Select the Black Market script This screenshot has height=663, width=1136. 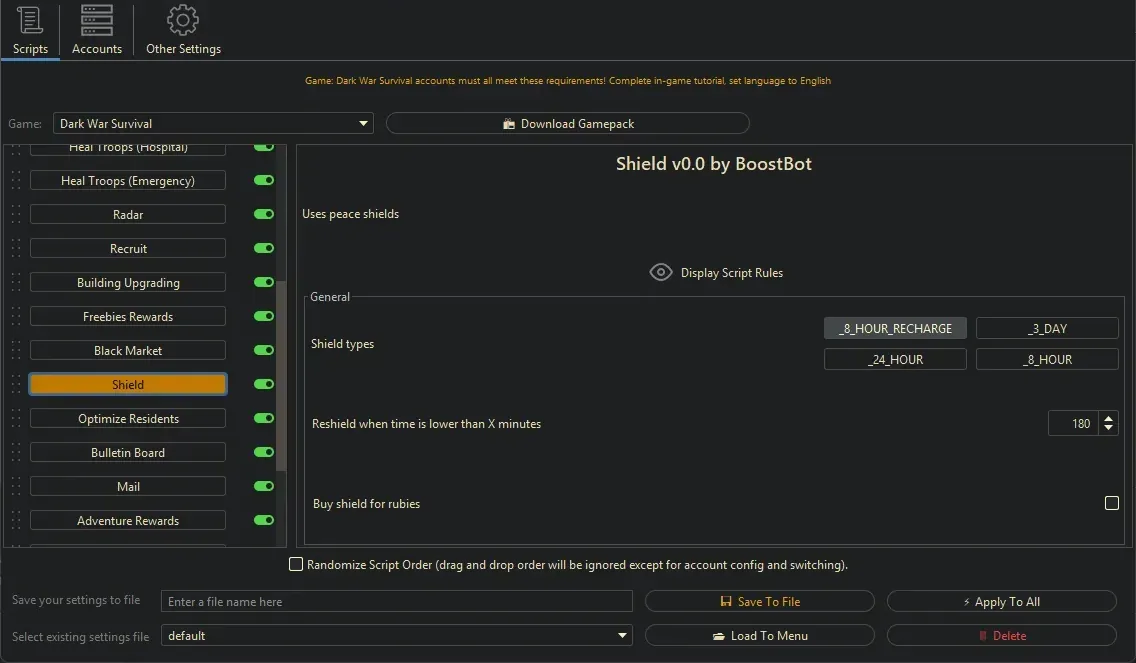(x=128, y=351)
